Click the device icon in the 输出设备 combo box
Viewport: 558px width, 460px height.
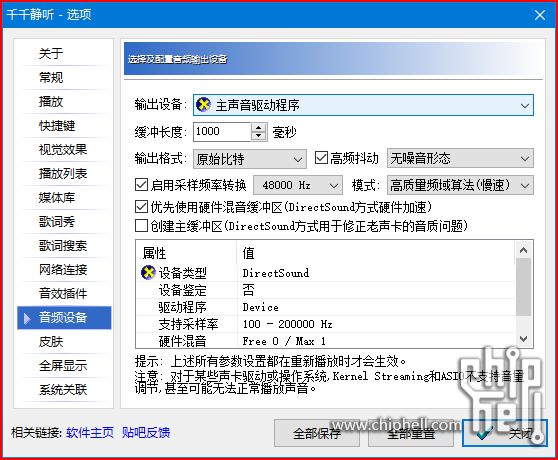[204, 105]
